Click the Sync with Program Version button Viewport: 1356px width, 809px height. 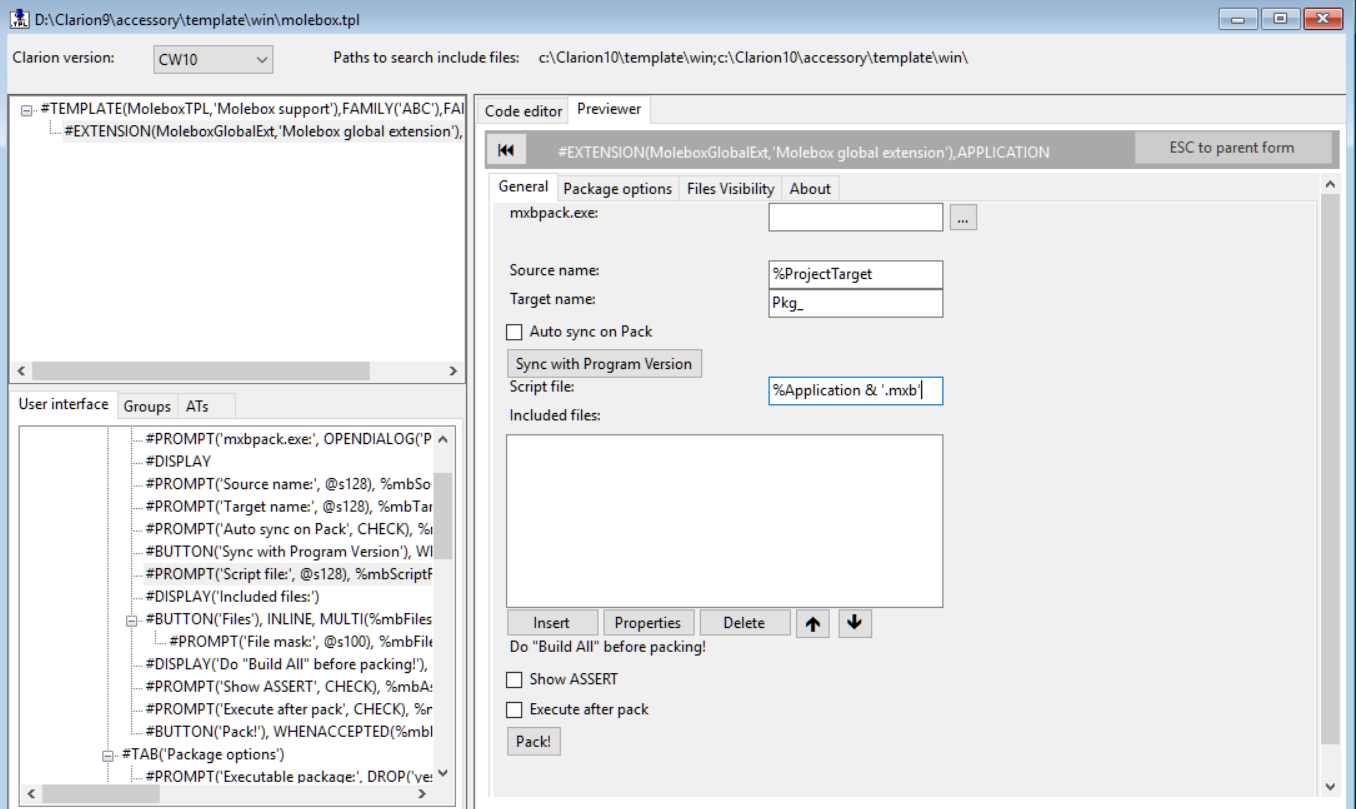[x=604, y=364]
